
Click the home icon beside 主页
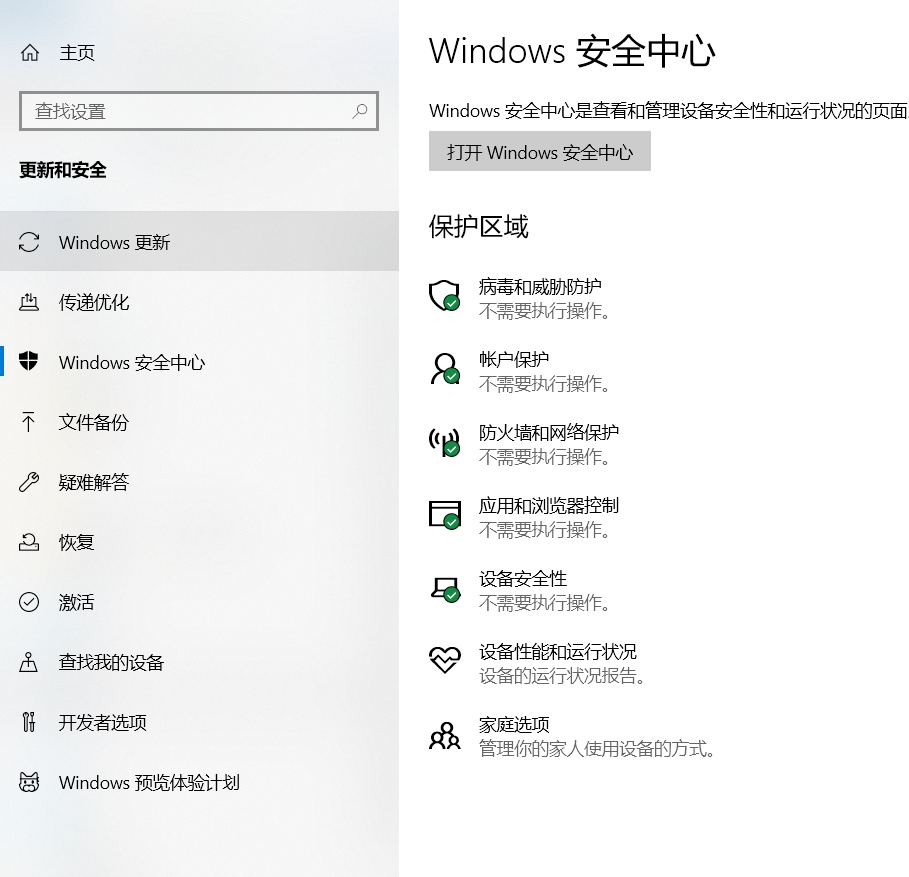pyautogui.click(x=30, y=53)
